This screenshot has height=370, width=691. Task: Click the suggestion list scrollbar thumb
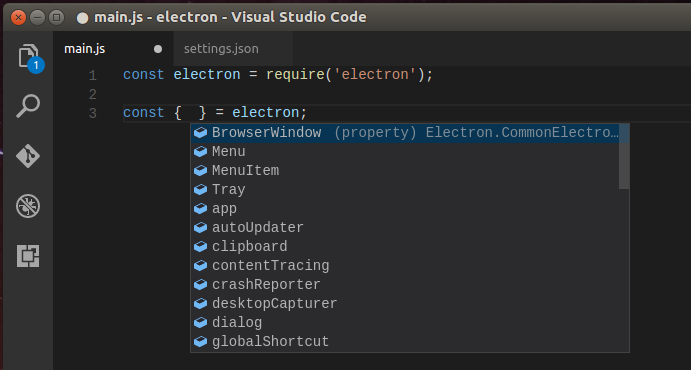click(624, 156)
